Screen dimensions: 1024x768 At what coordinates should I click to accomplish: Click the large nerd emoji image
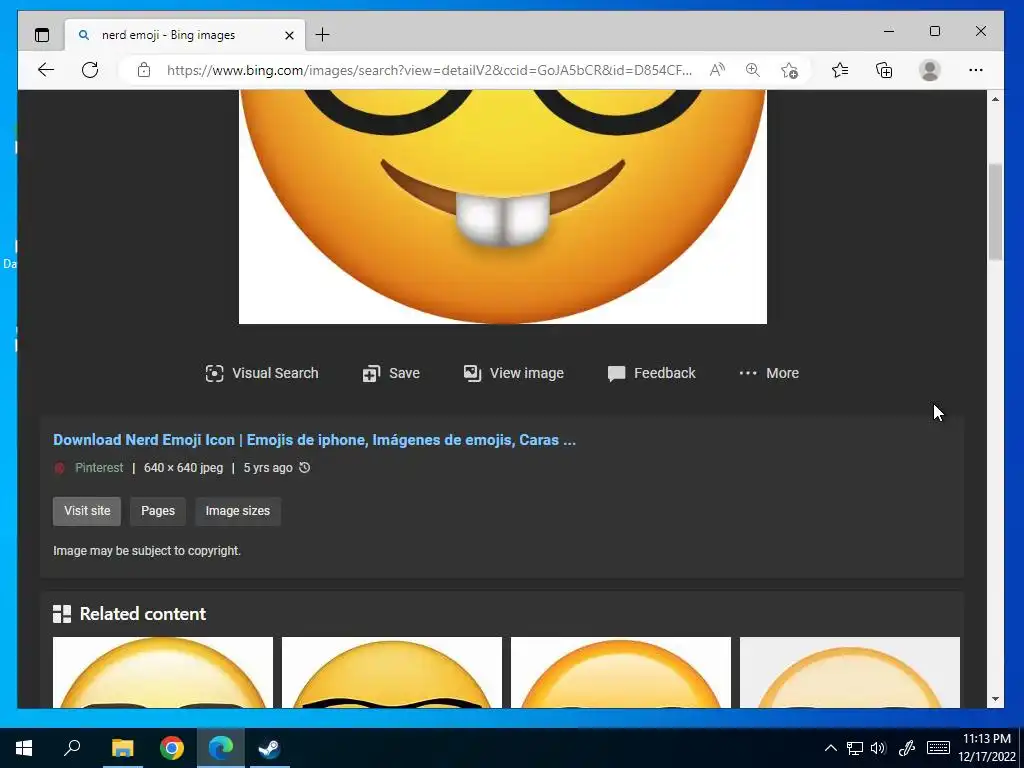coord(503,206)
